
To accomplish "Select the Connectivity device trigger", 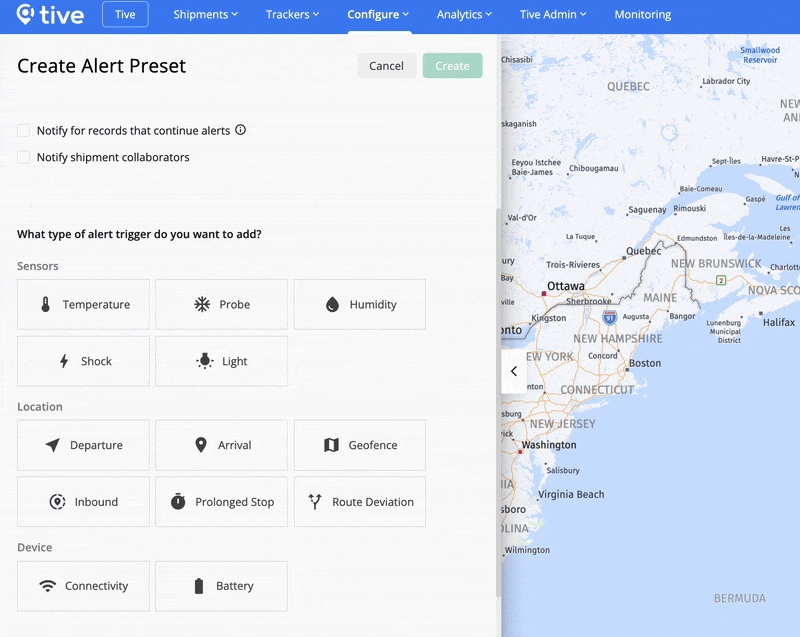I will coord(83,586).
